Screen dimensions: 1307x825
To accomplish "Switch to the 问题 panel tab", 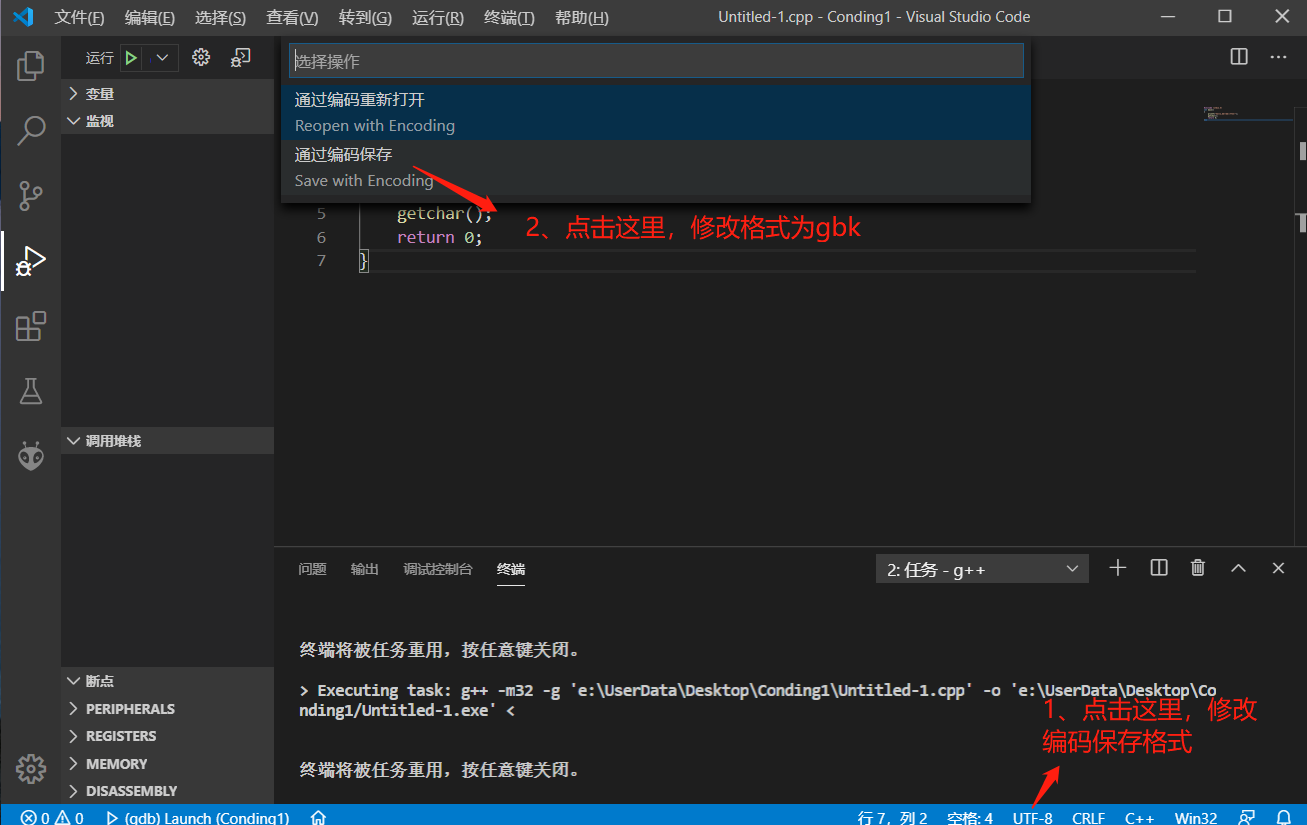I will (x=312, y=569).
